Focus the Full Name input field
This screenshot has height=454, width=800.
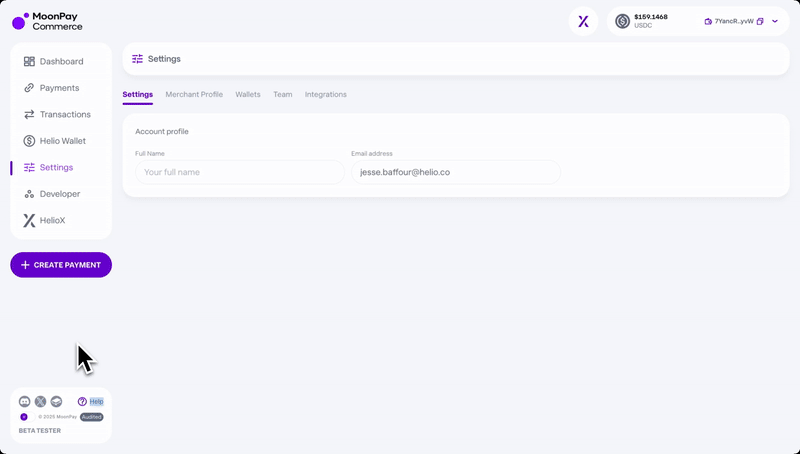pyautogui.click(x=240, y=172)
